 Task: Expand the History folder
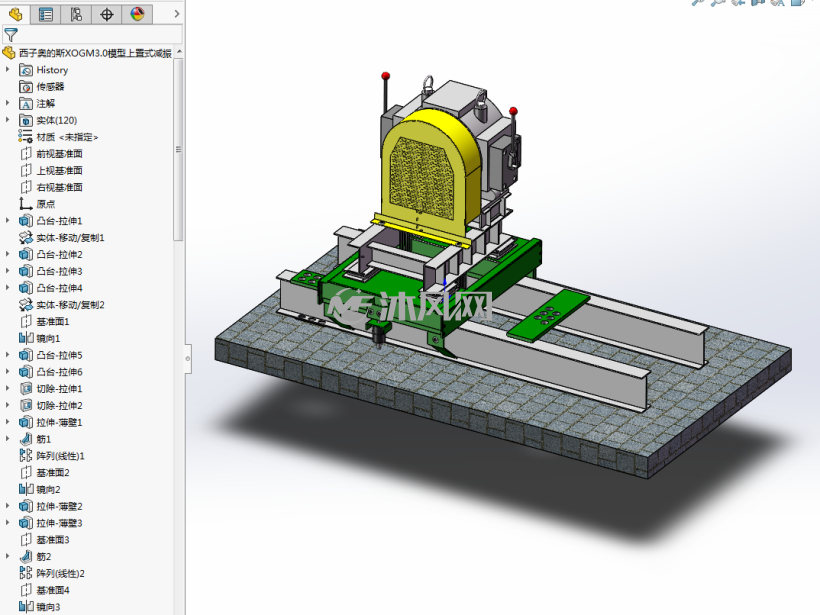(x=7, y=70)
